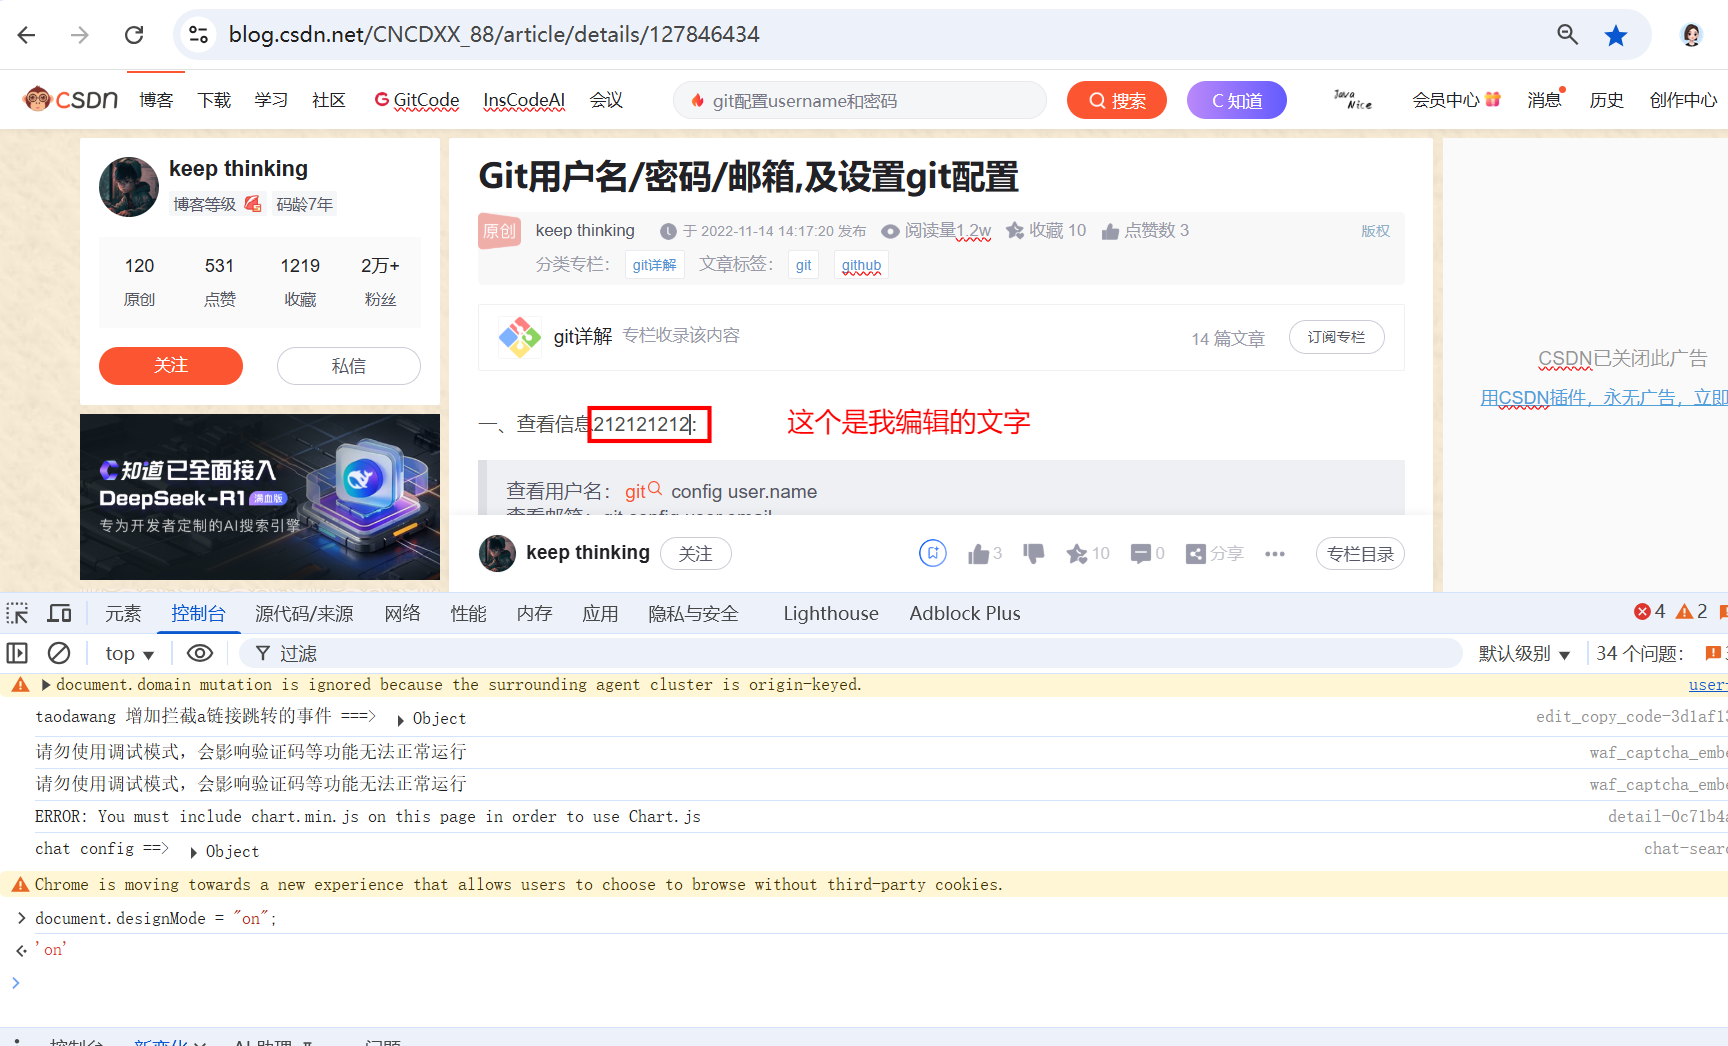
Task: Click the 分享 share icon
Action: [x=1195, y=553]
